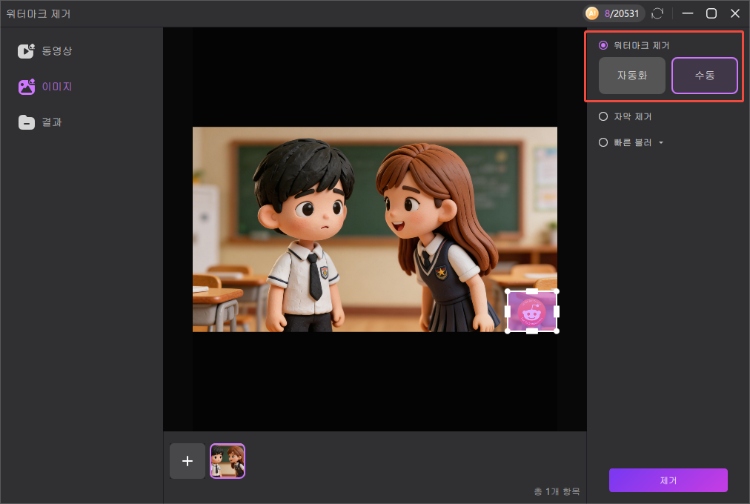750x504 pixels.
Task: Click the plus icon to add image
Action: (187, 461)
